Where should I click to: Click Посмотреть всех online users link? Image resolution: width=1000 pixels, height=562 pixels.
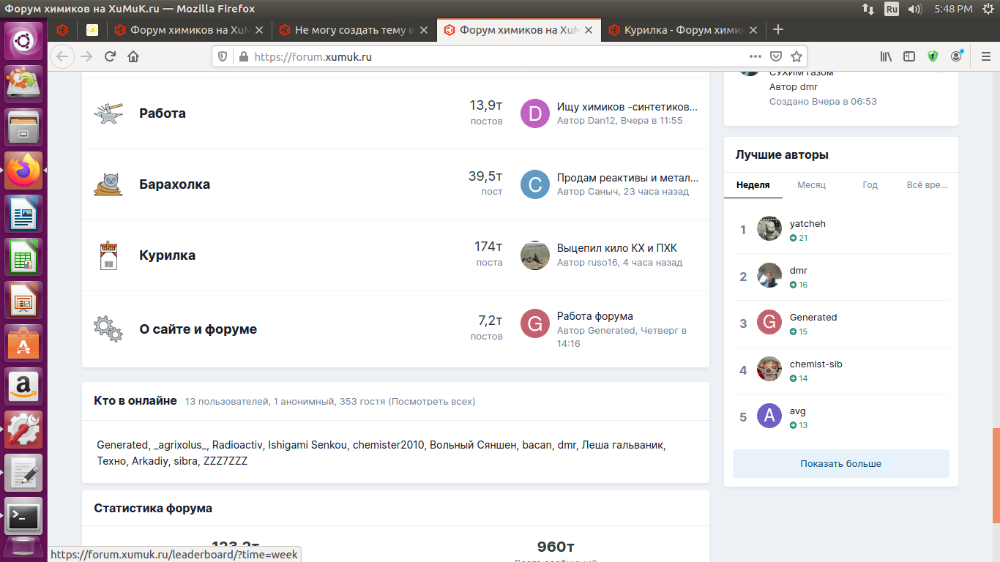coord(432,402)
